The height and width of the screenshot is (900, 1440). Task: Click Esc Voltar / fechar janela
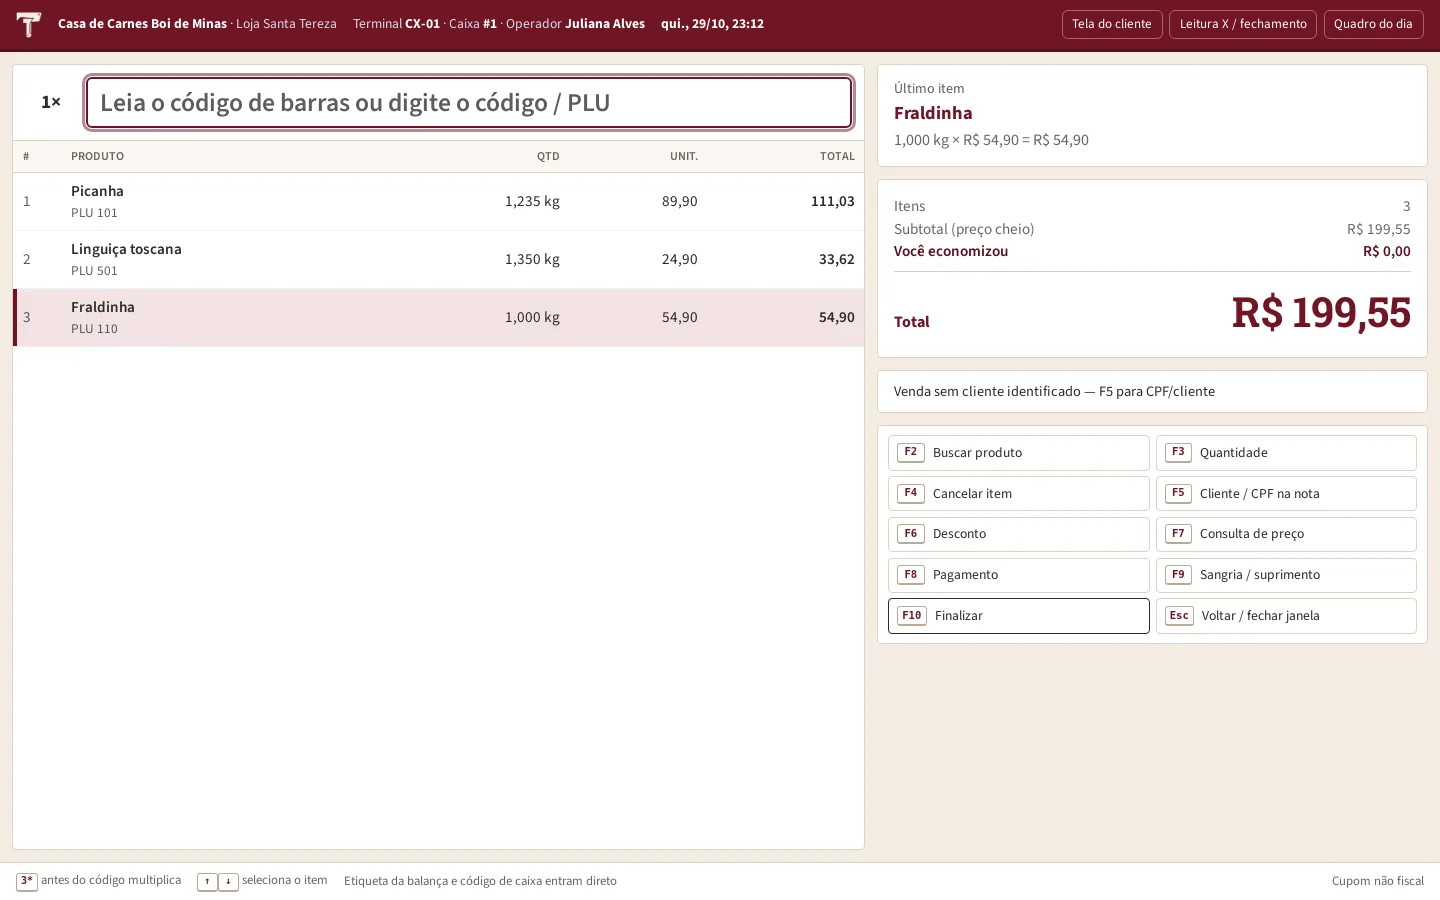coord(1286,616)
